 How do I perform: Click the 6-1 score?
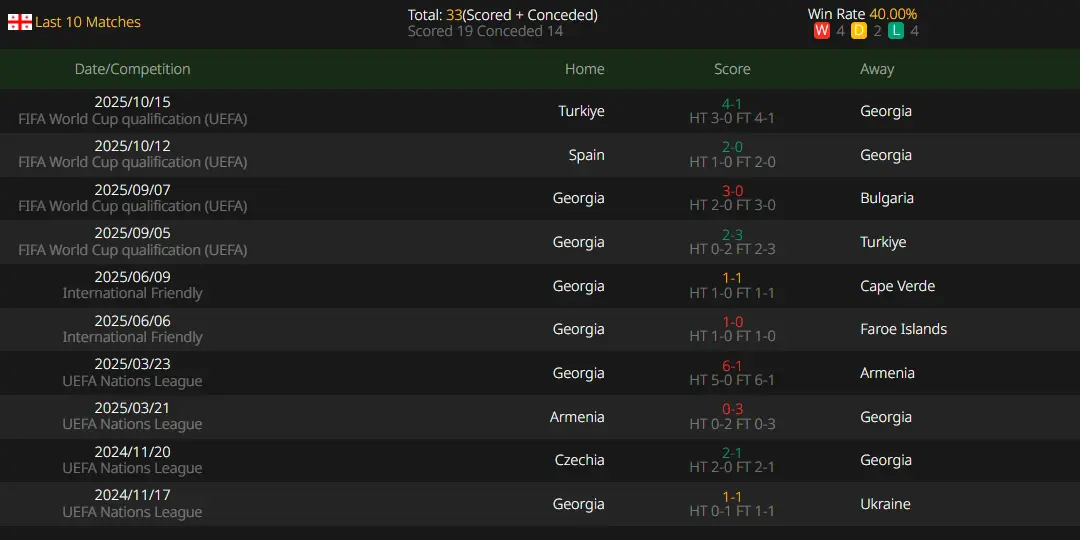point(732,366)
